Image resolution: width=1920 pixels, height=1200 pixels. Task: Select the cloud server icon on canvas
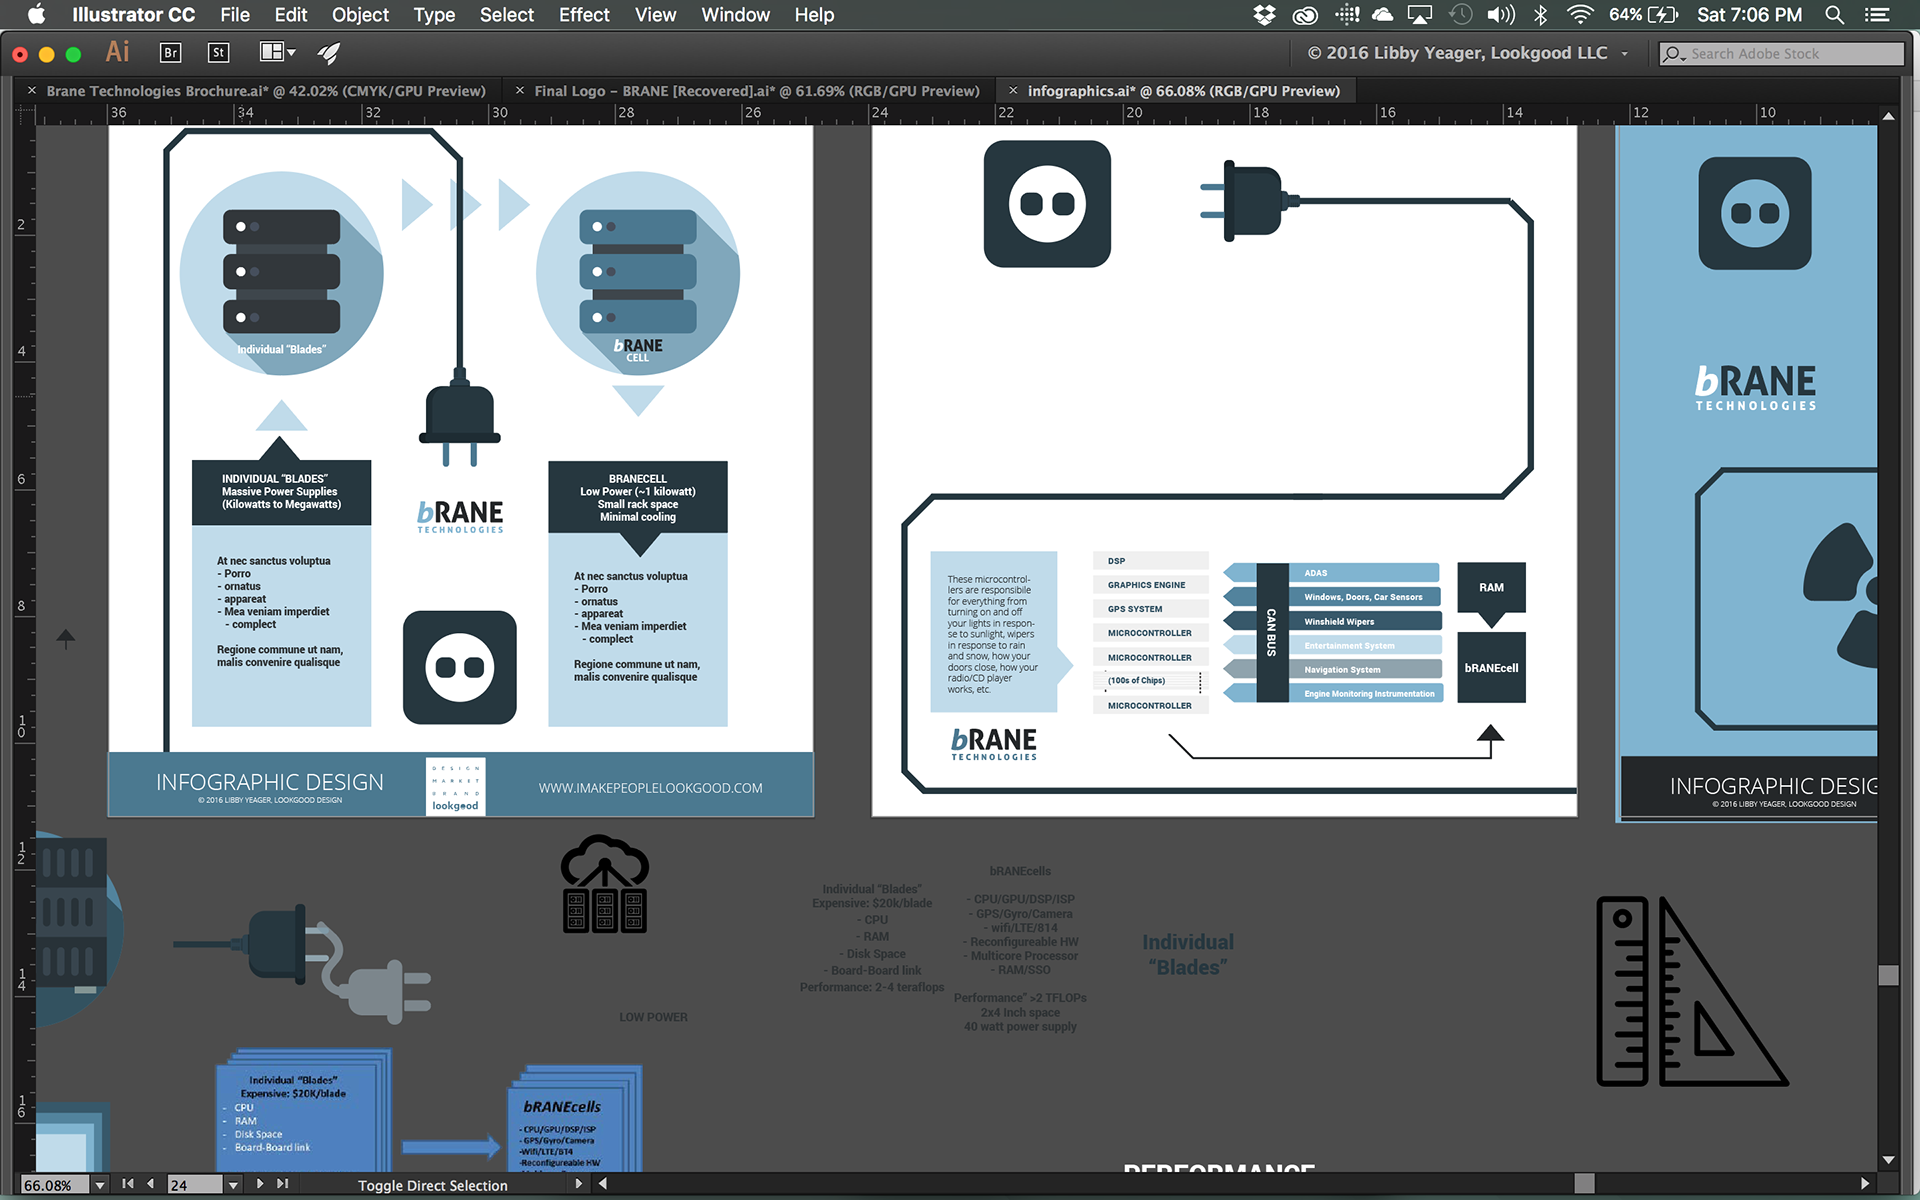(x=605, y=884)
